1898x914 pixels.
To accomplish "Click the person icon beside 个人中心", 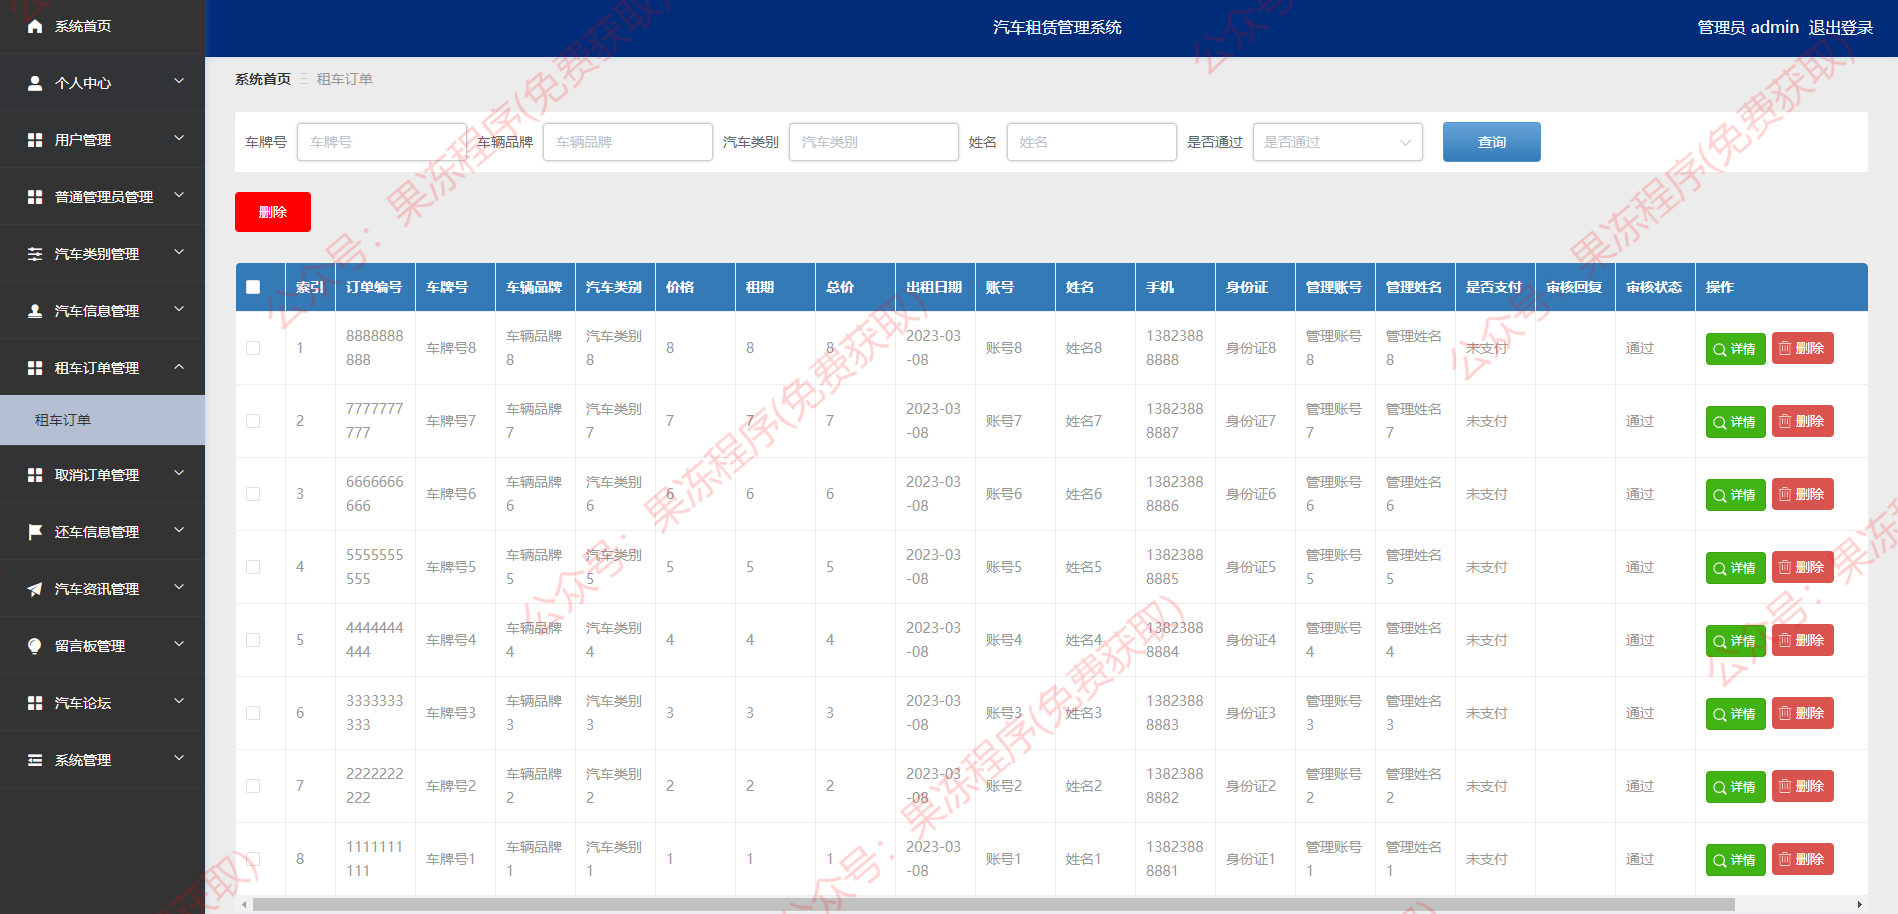I will (35, 83).
